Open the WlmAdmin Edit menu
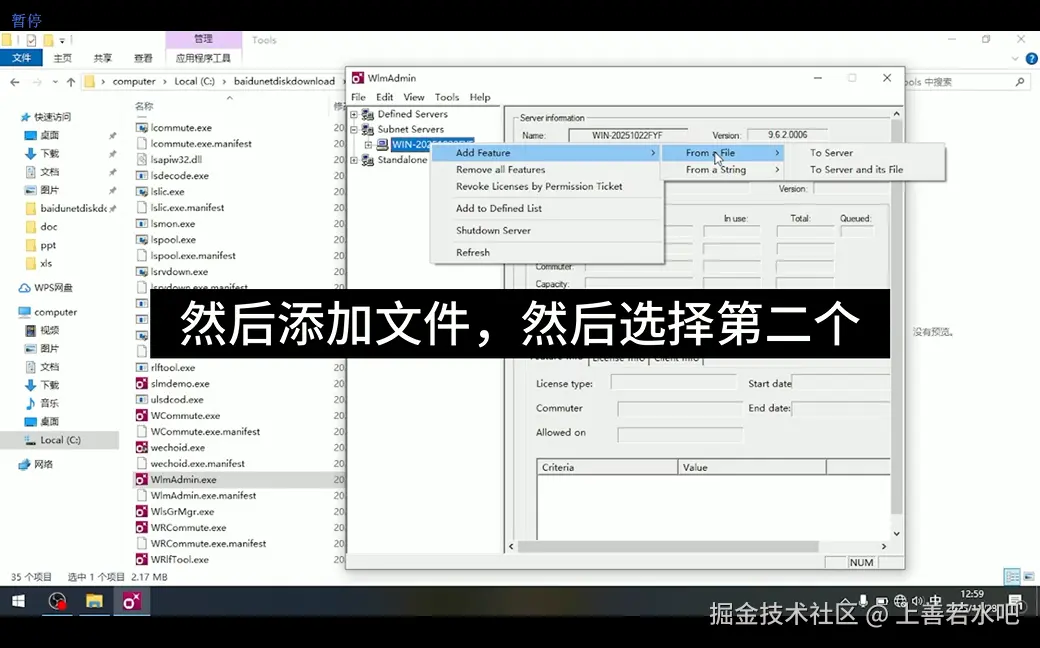This screenshot has height=648, width=1040. (385, 97)
